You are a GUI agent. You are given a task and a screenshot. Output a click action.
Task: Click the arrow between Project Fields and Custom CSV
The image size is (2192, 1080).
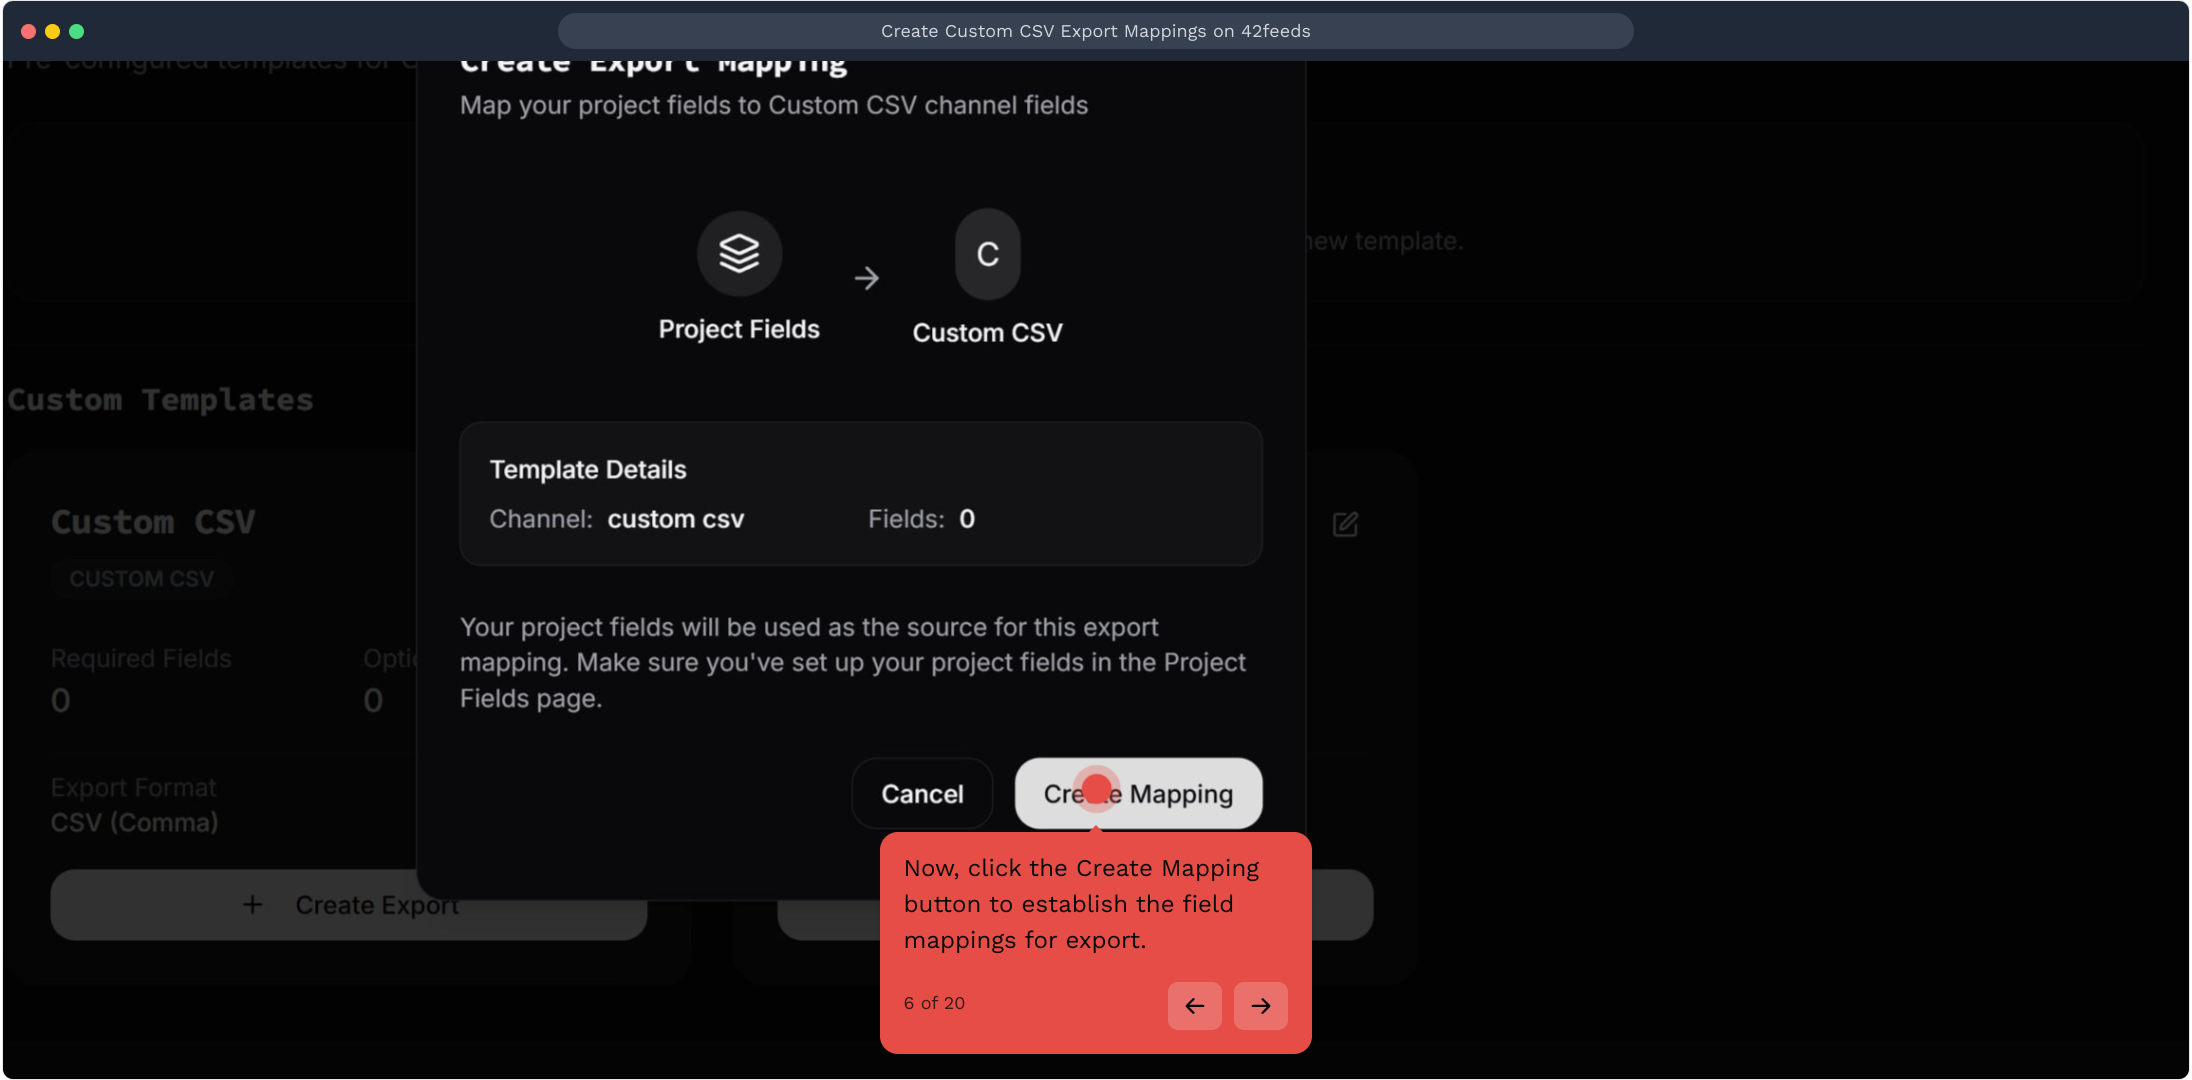[x=867, y=278]
